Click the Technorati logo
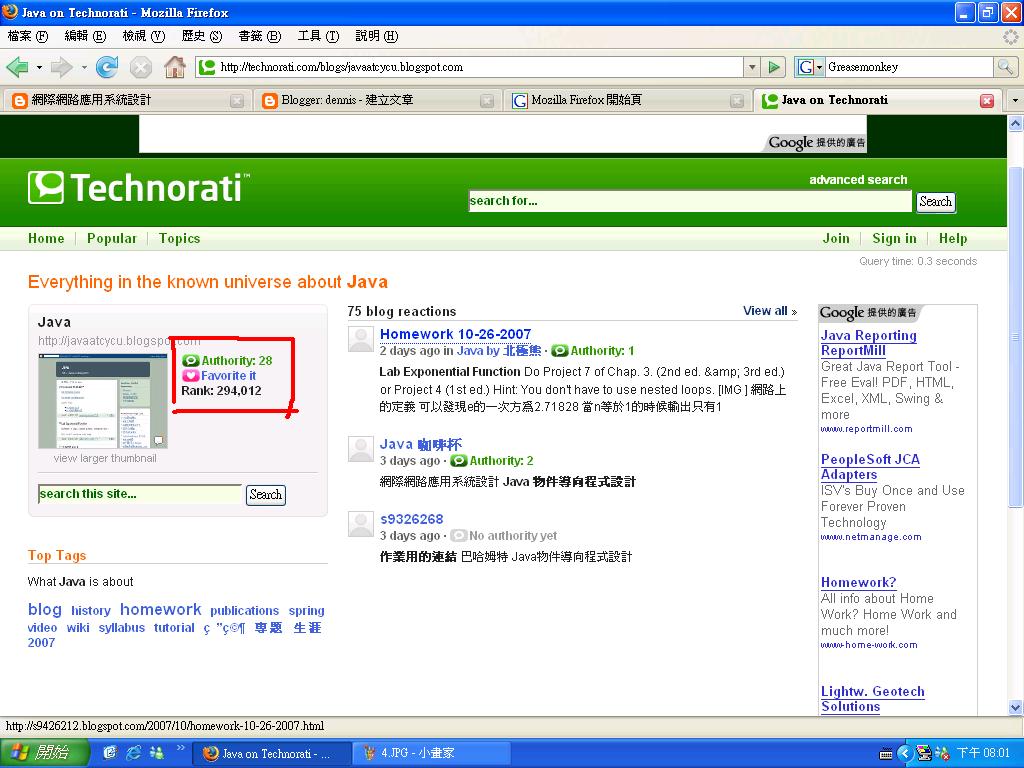Screen dimensions: 1024x768 [x=138, y=188]
